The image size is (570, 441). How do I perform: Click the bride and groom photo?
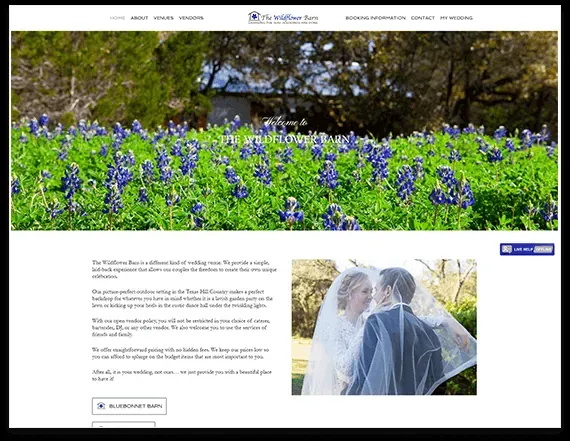(x=384, y=327)
